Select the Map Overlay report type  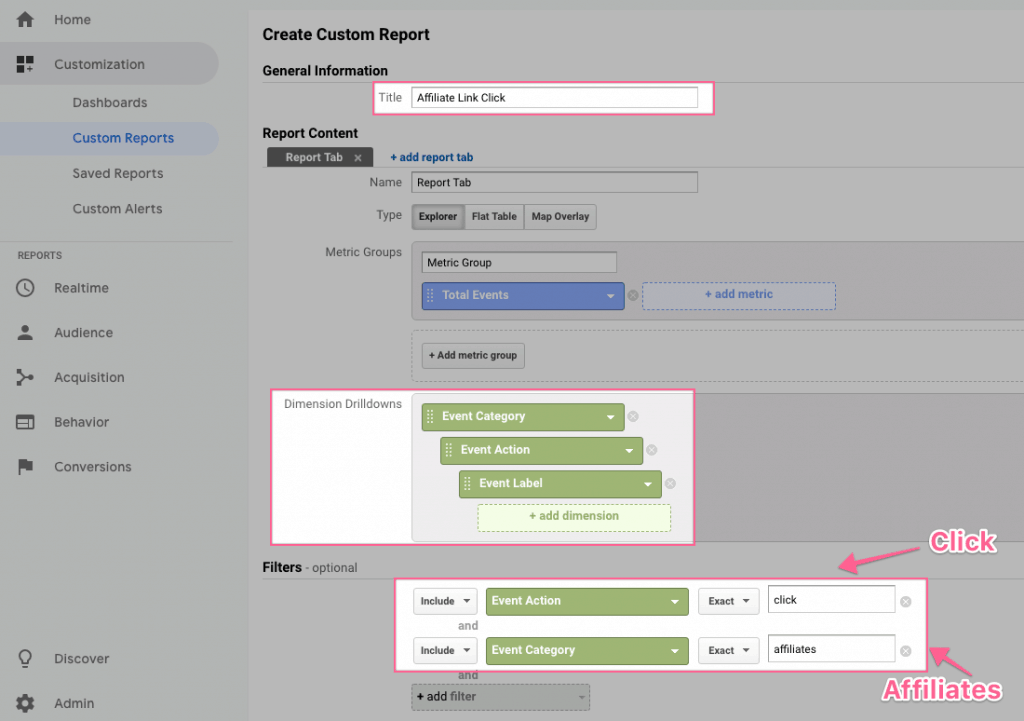(559, 216)
